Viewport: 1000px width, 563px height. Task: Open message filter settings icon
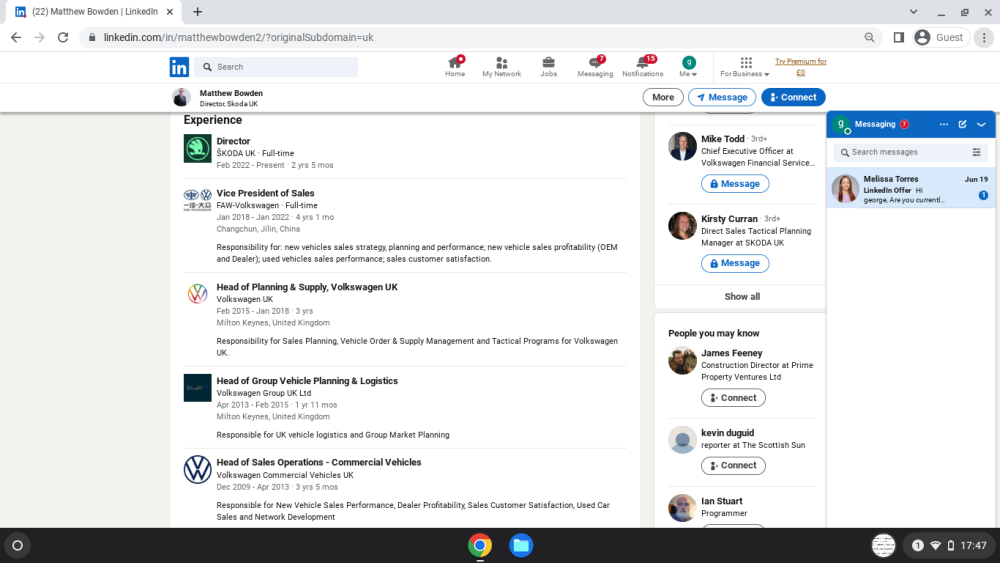976,152
